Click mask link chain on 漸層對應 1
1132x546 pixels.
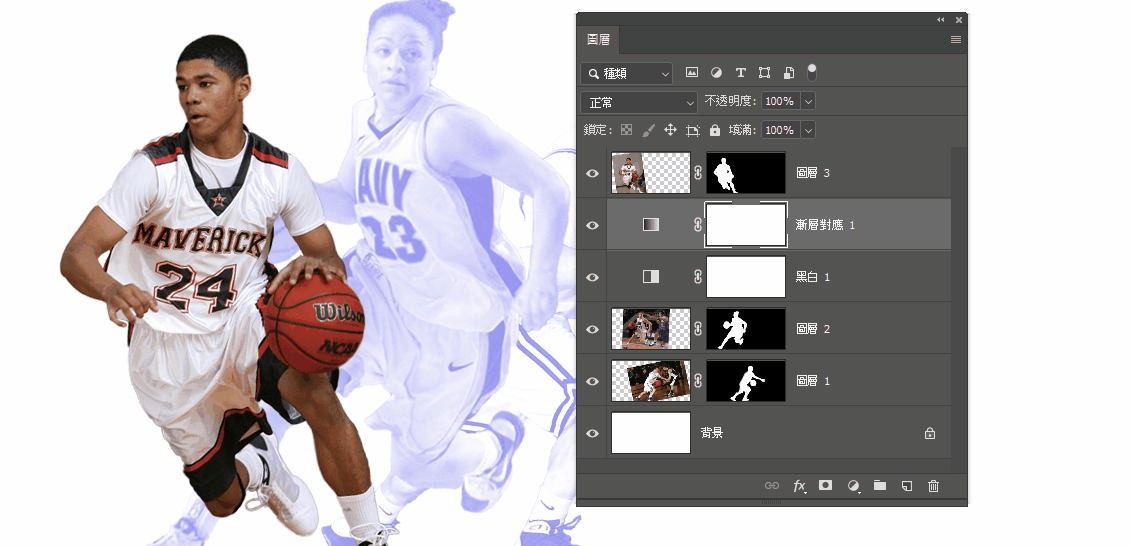[698, 225]
